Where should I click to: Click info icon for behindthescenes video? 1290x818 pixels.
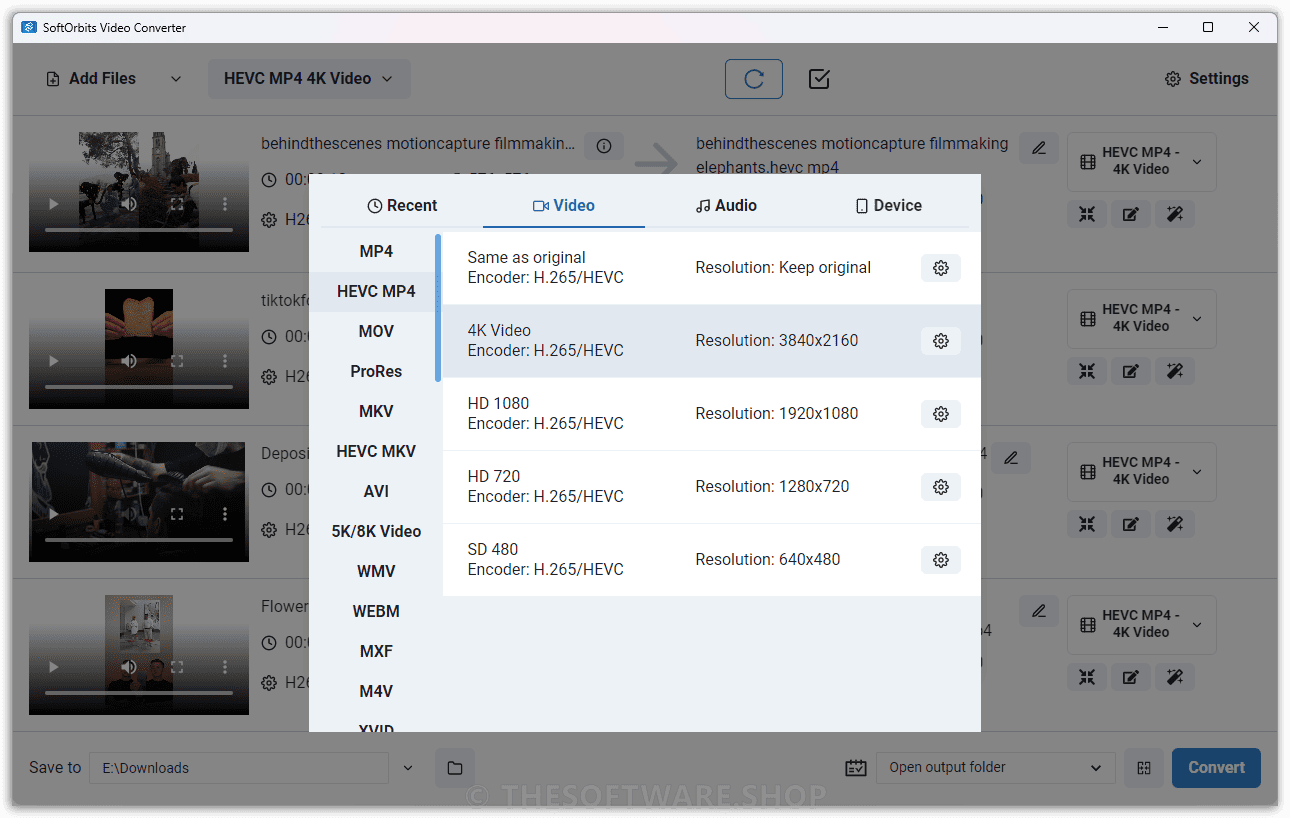tap(604, 146)
